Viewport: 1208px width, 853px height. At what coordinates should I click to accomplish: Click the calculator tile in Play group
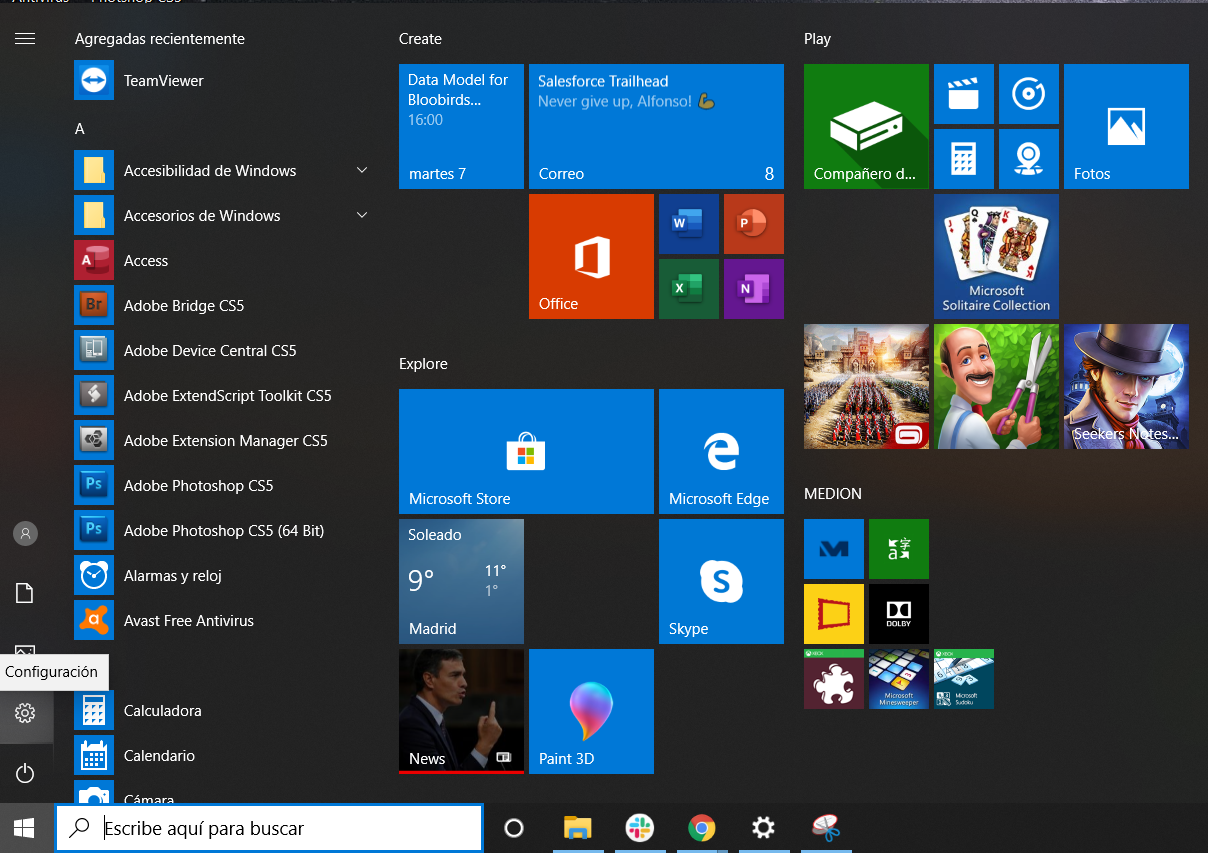pyautogui.click(x=964, y=159)
